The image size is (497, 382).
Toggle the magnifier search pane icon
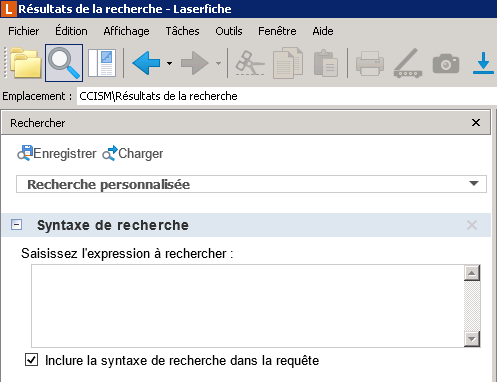64,63
